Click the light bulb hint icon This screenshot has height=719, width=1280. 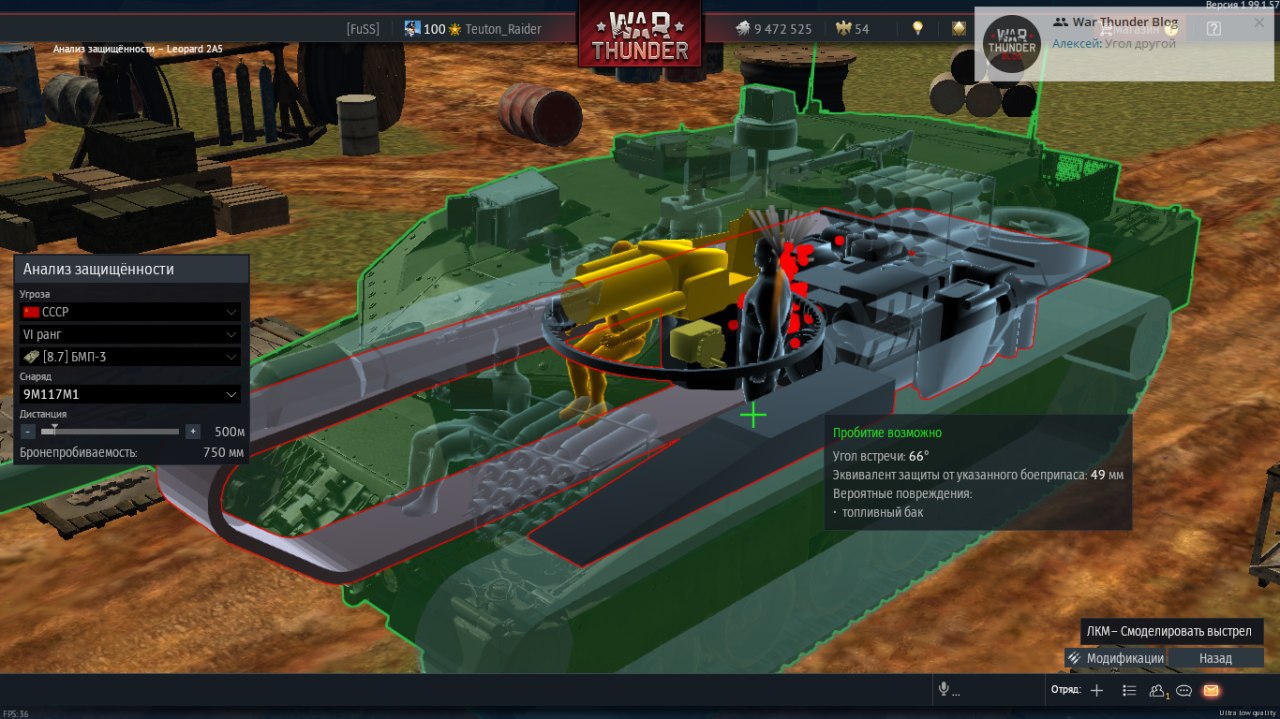(916, 29)
